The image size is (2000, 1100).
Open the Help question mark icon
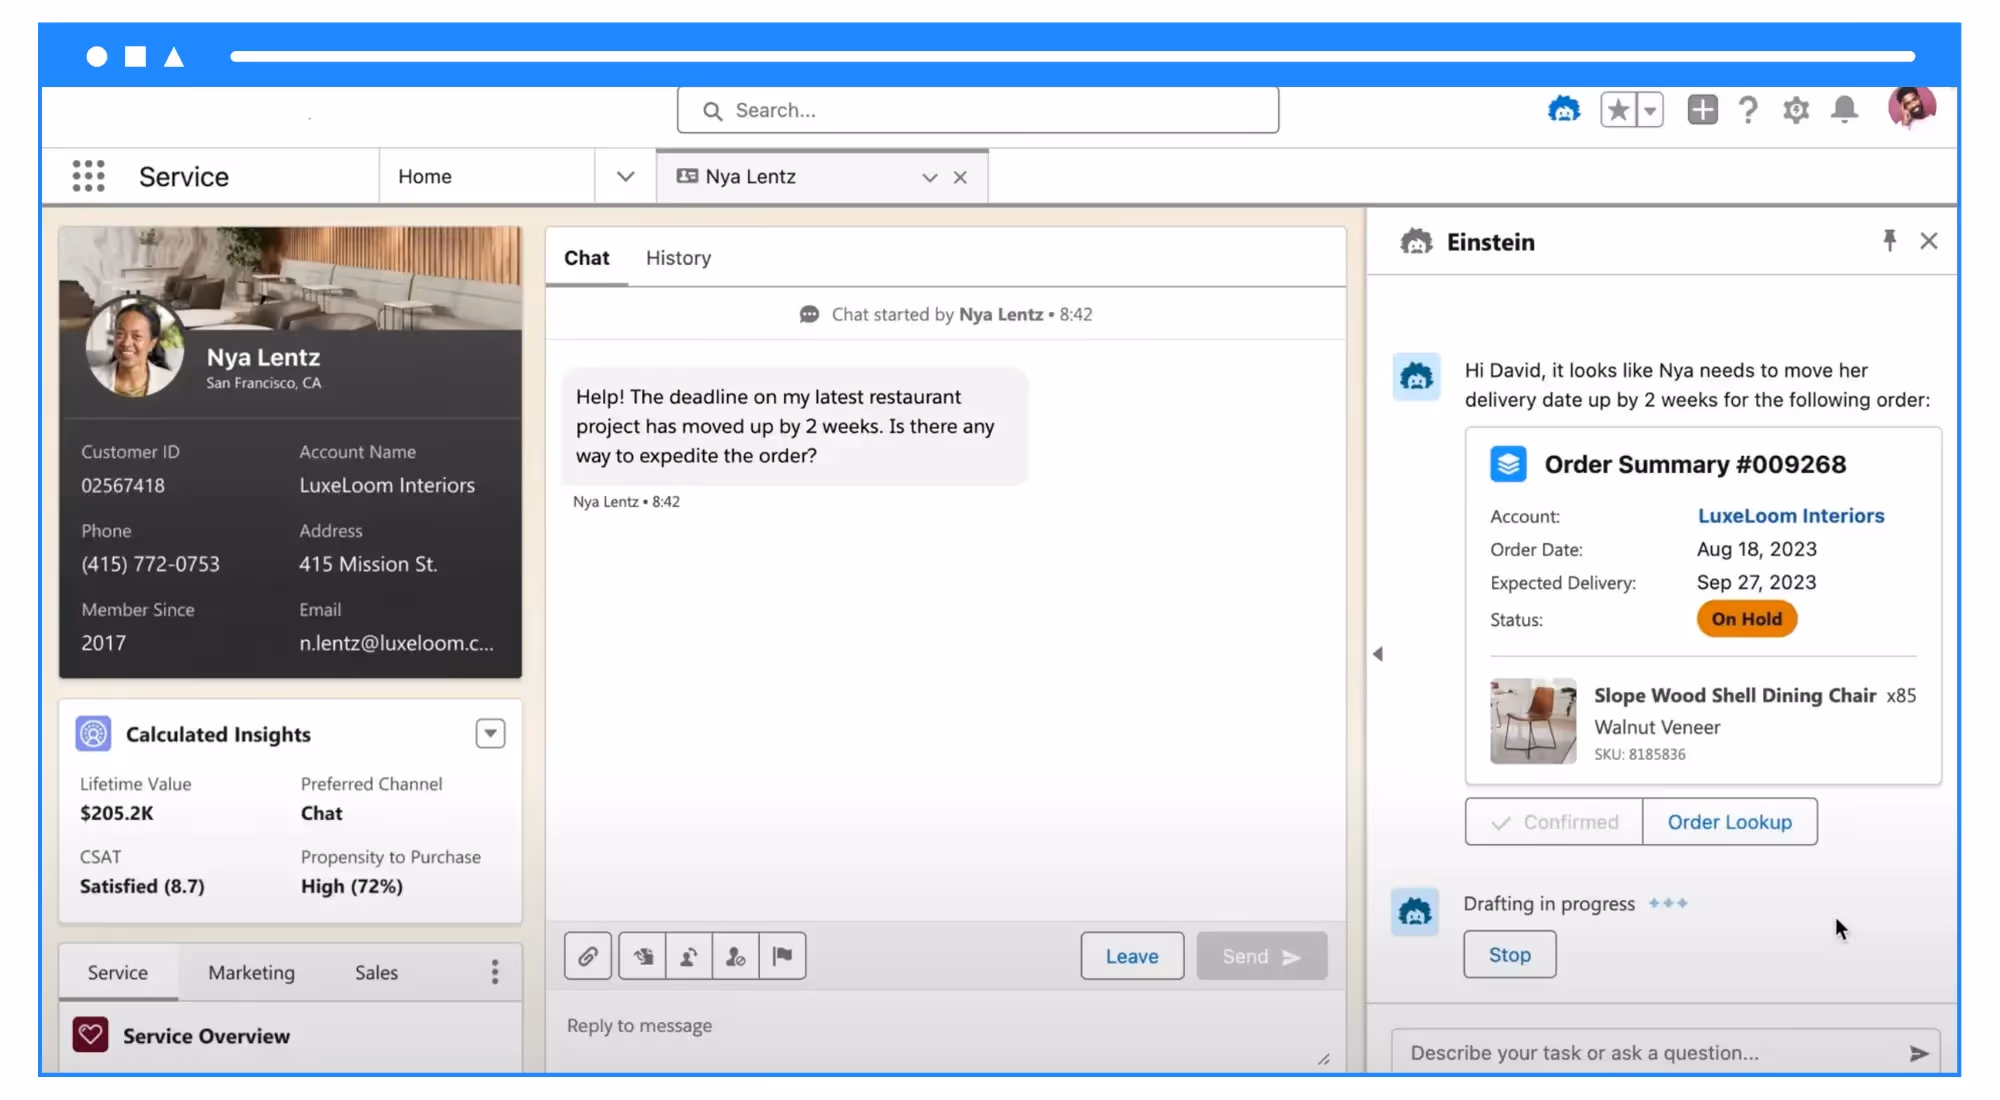pyautogui.click(x=1748, y=109)
